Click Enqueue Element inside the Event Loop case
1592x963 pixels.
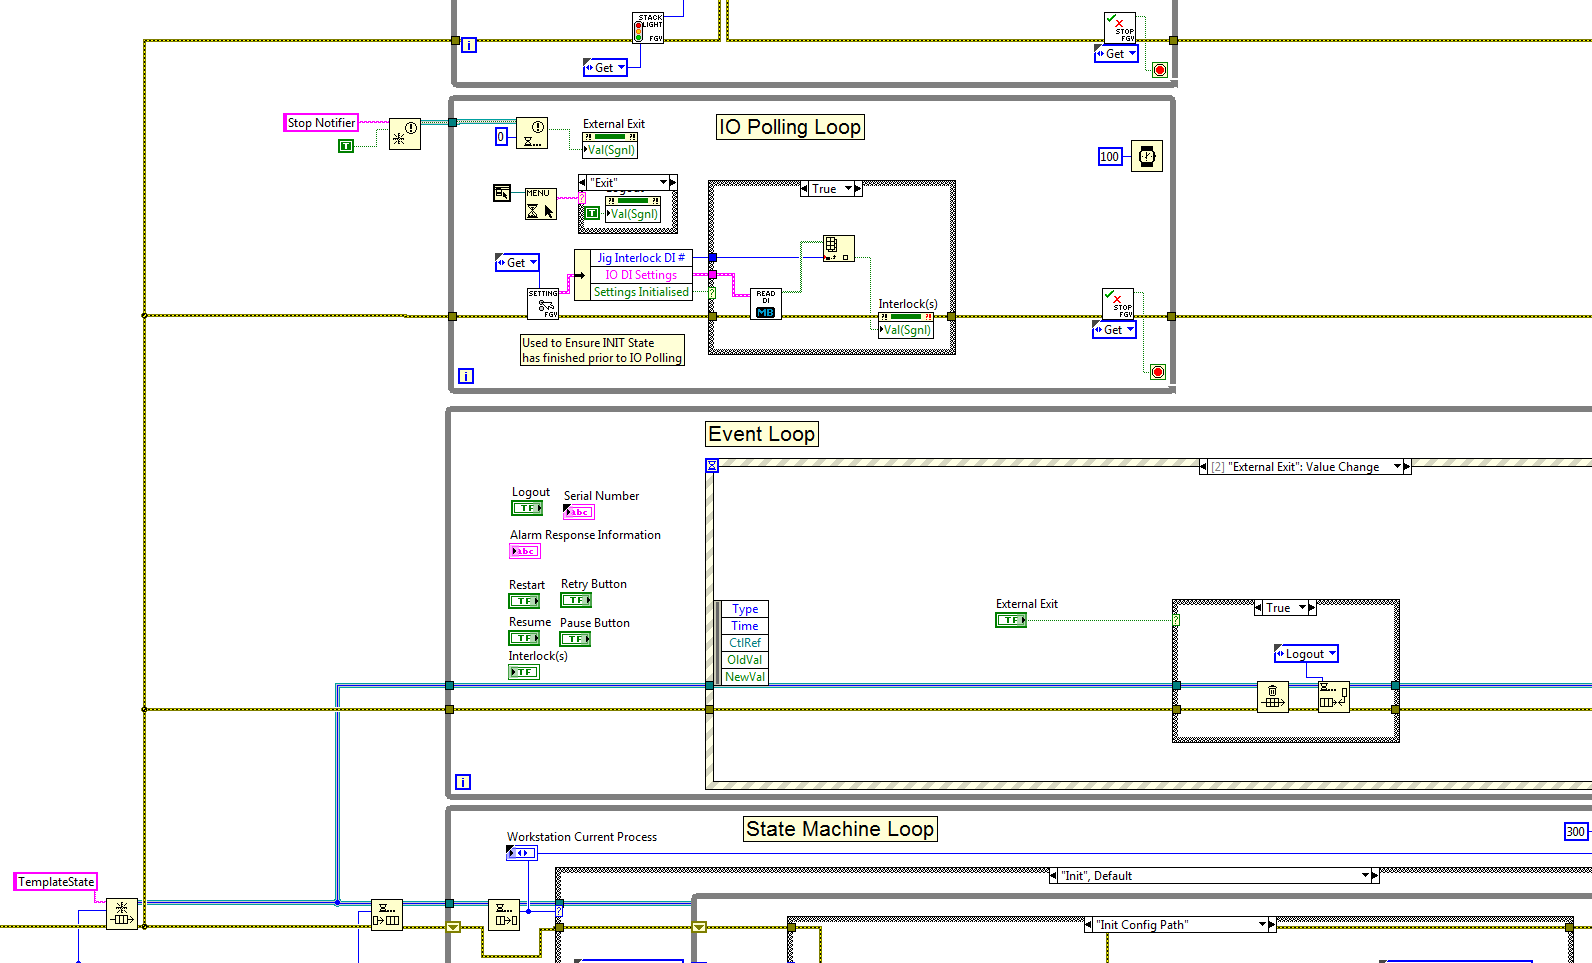[1334, 697]
